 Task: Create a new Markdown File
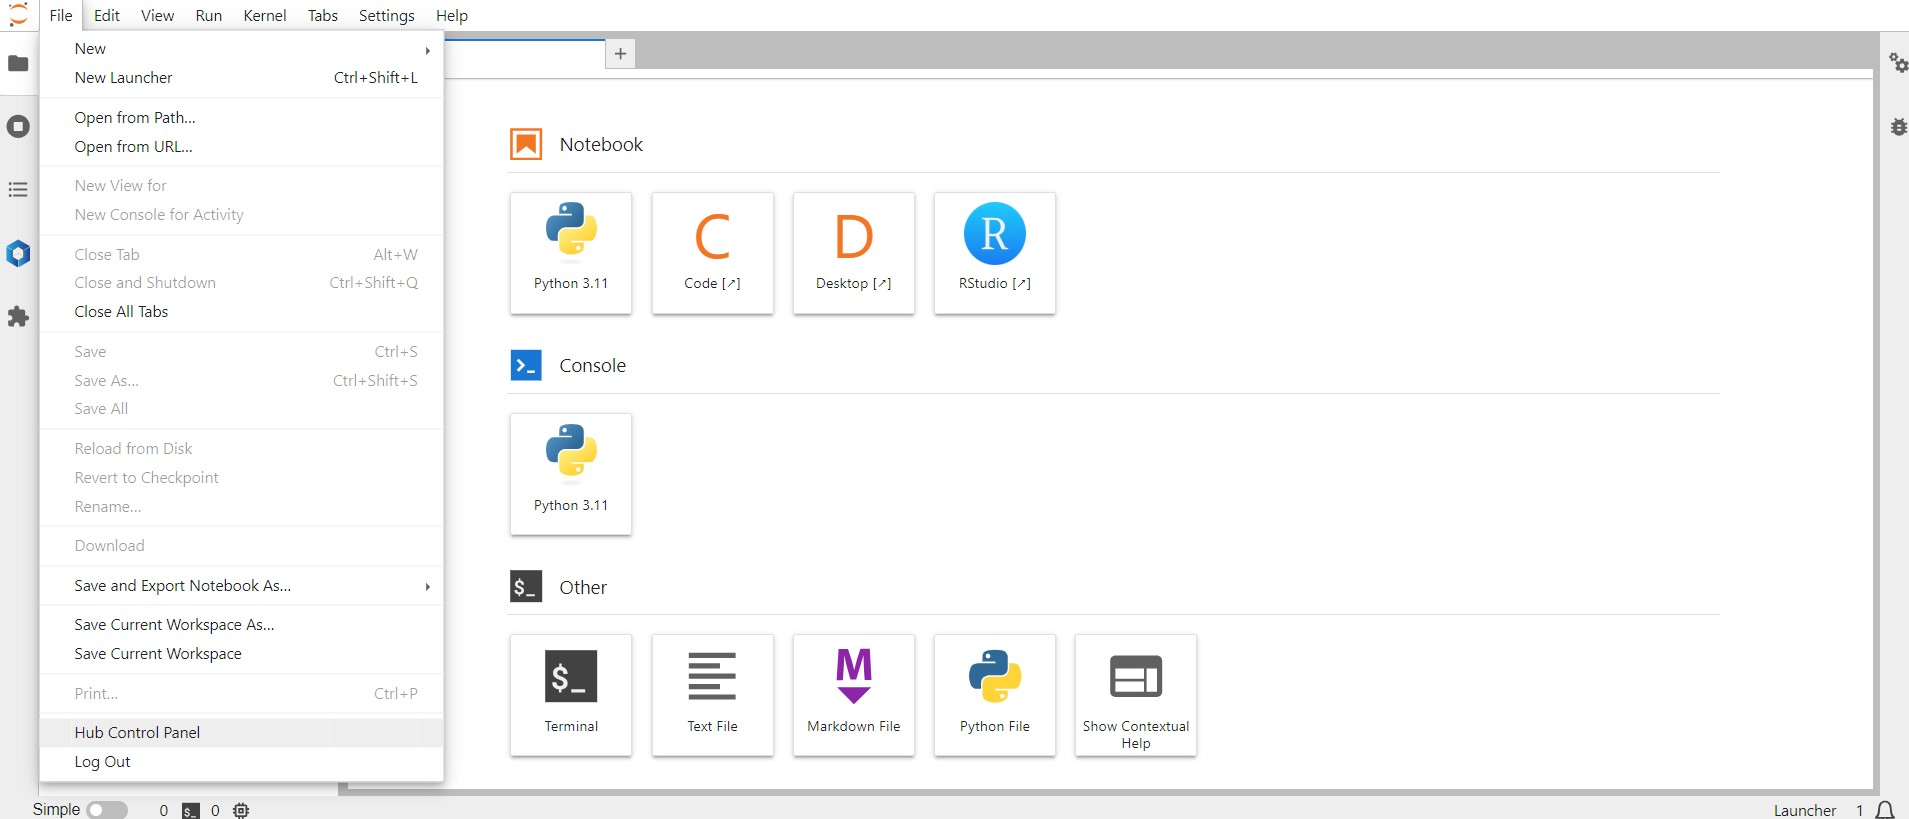(x=853, y=694)
